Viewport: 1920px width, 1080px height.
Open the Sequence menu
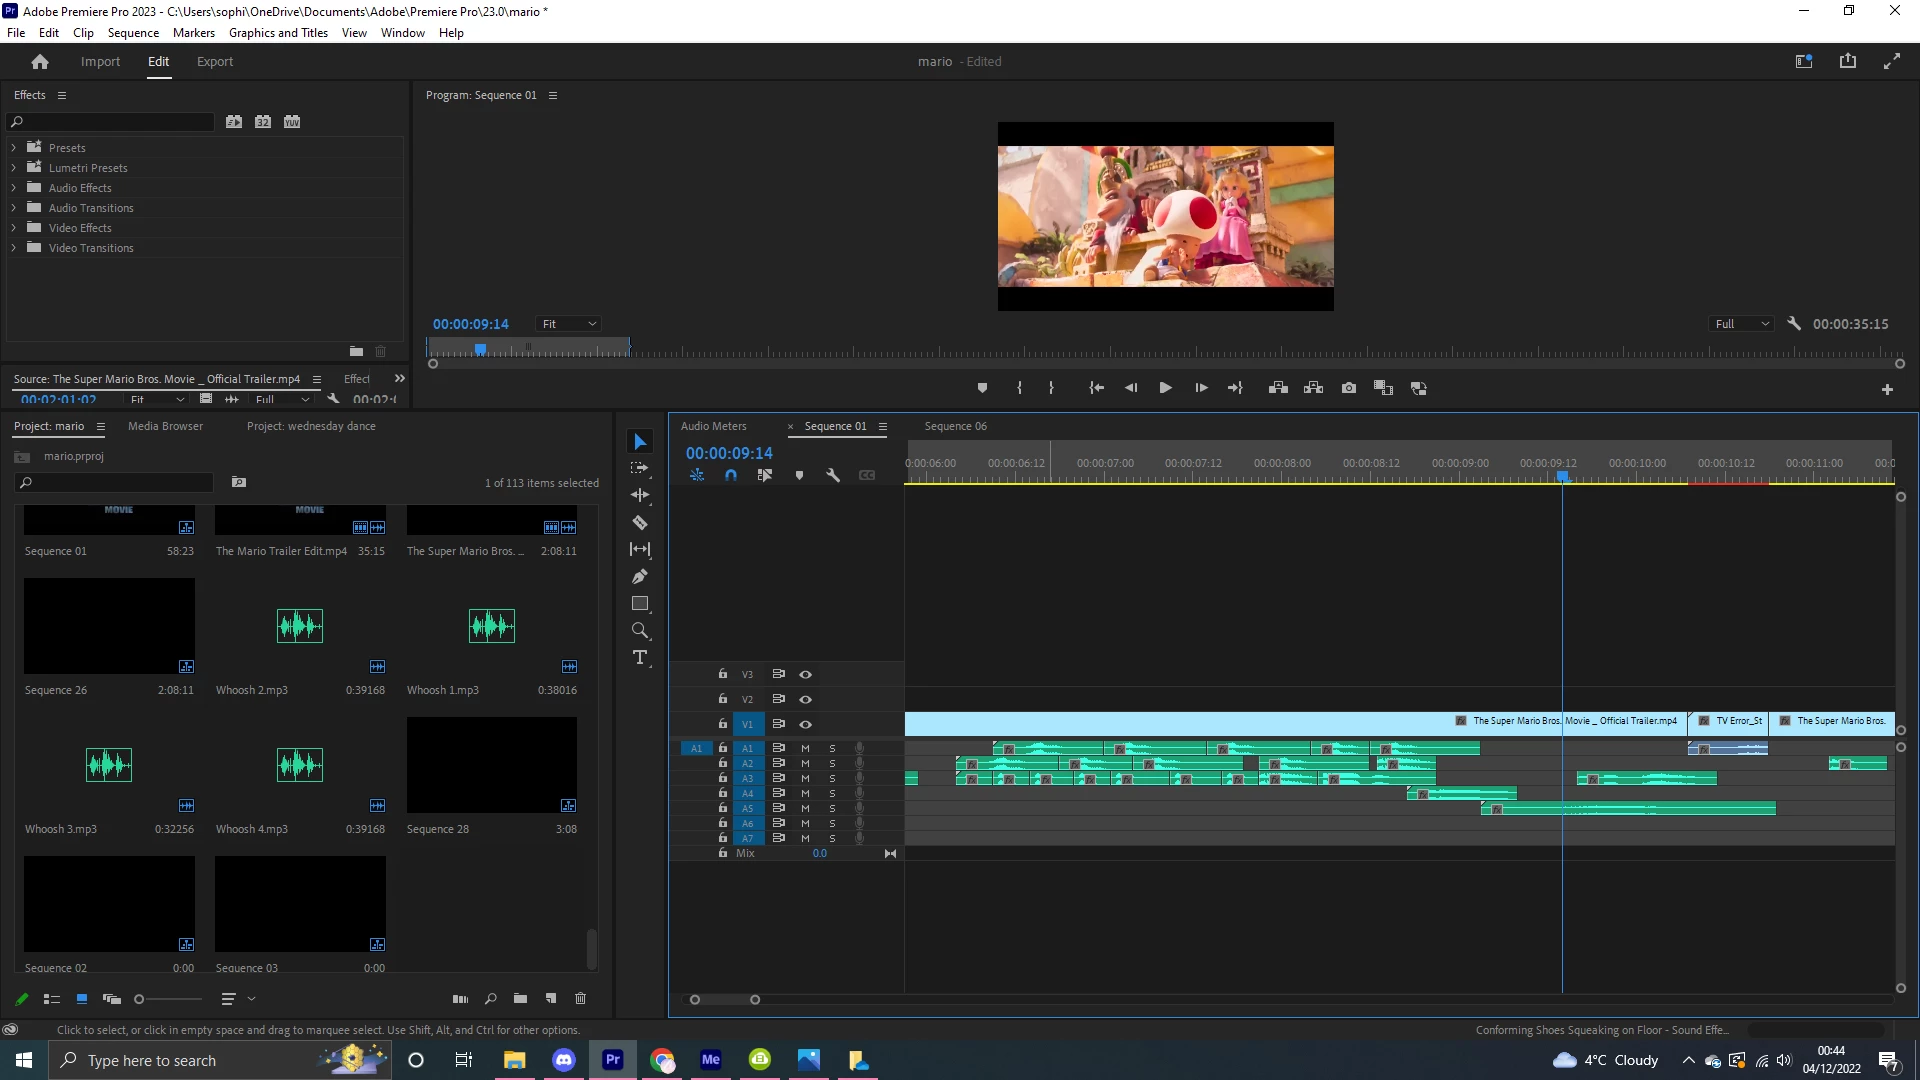[133, 33]
